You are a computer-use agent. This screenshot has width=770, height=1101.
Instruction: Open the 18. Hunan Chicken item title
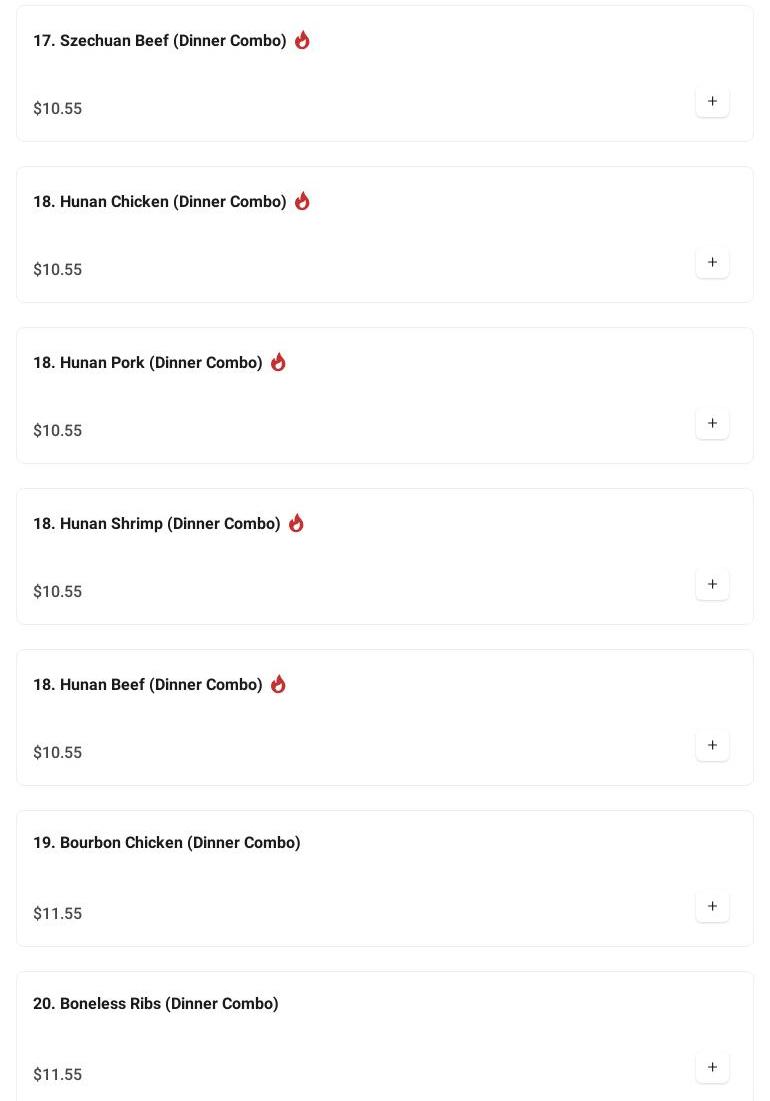coord(160,202)
